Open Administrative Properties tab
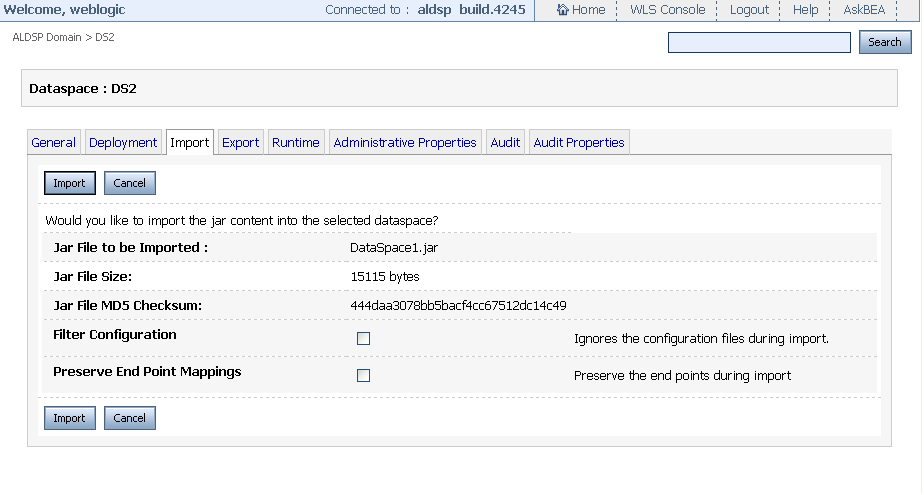 tap(405, 143)
